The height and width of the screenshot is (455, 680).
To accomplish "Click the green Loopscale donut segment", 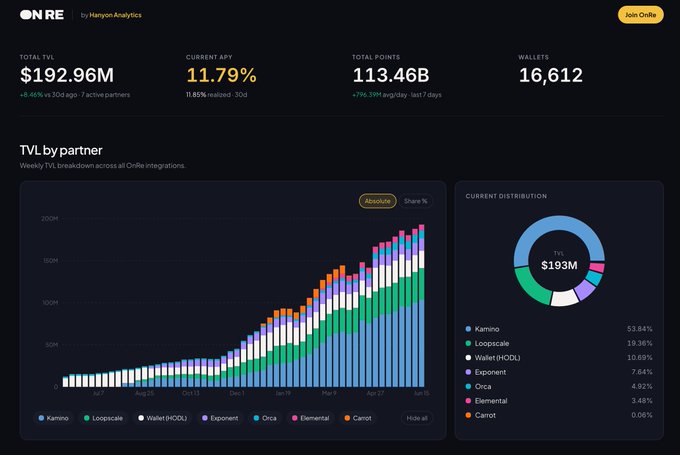I will [530, 287].
